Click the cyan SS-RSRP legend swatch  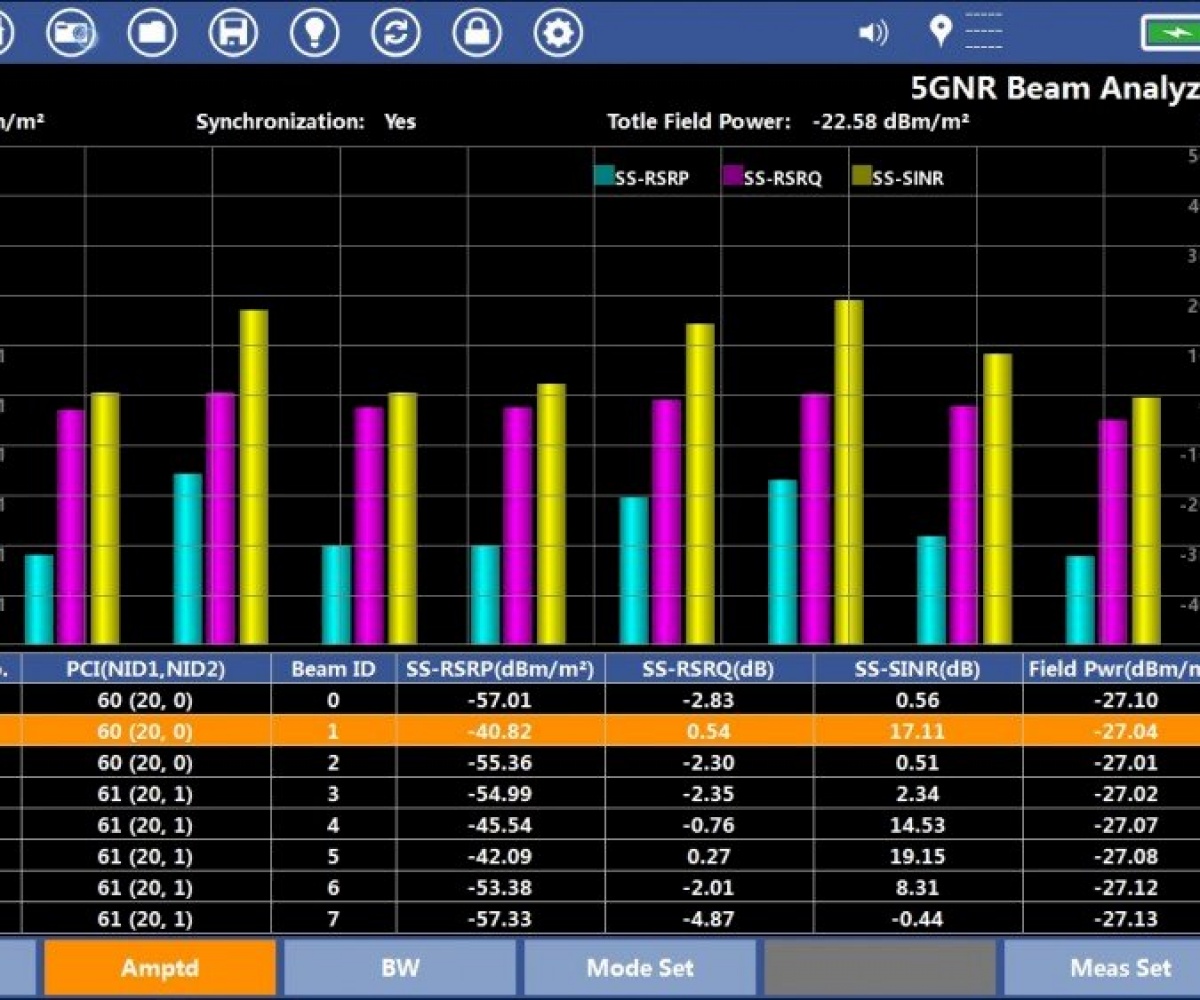(x=603, y=176)
